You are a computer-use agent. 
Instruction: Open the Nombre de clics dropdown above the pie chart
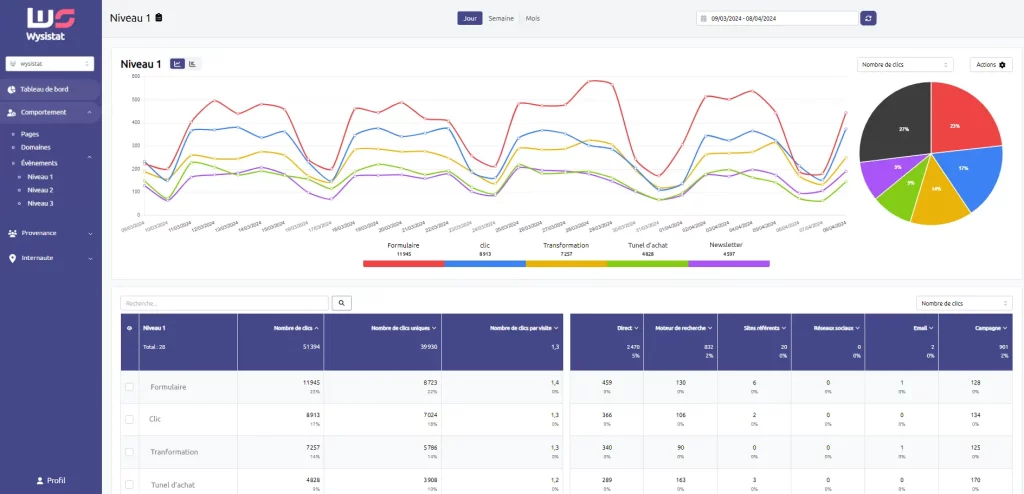coord(905,64)
